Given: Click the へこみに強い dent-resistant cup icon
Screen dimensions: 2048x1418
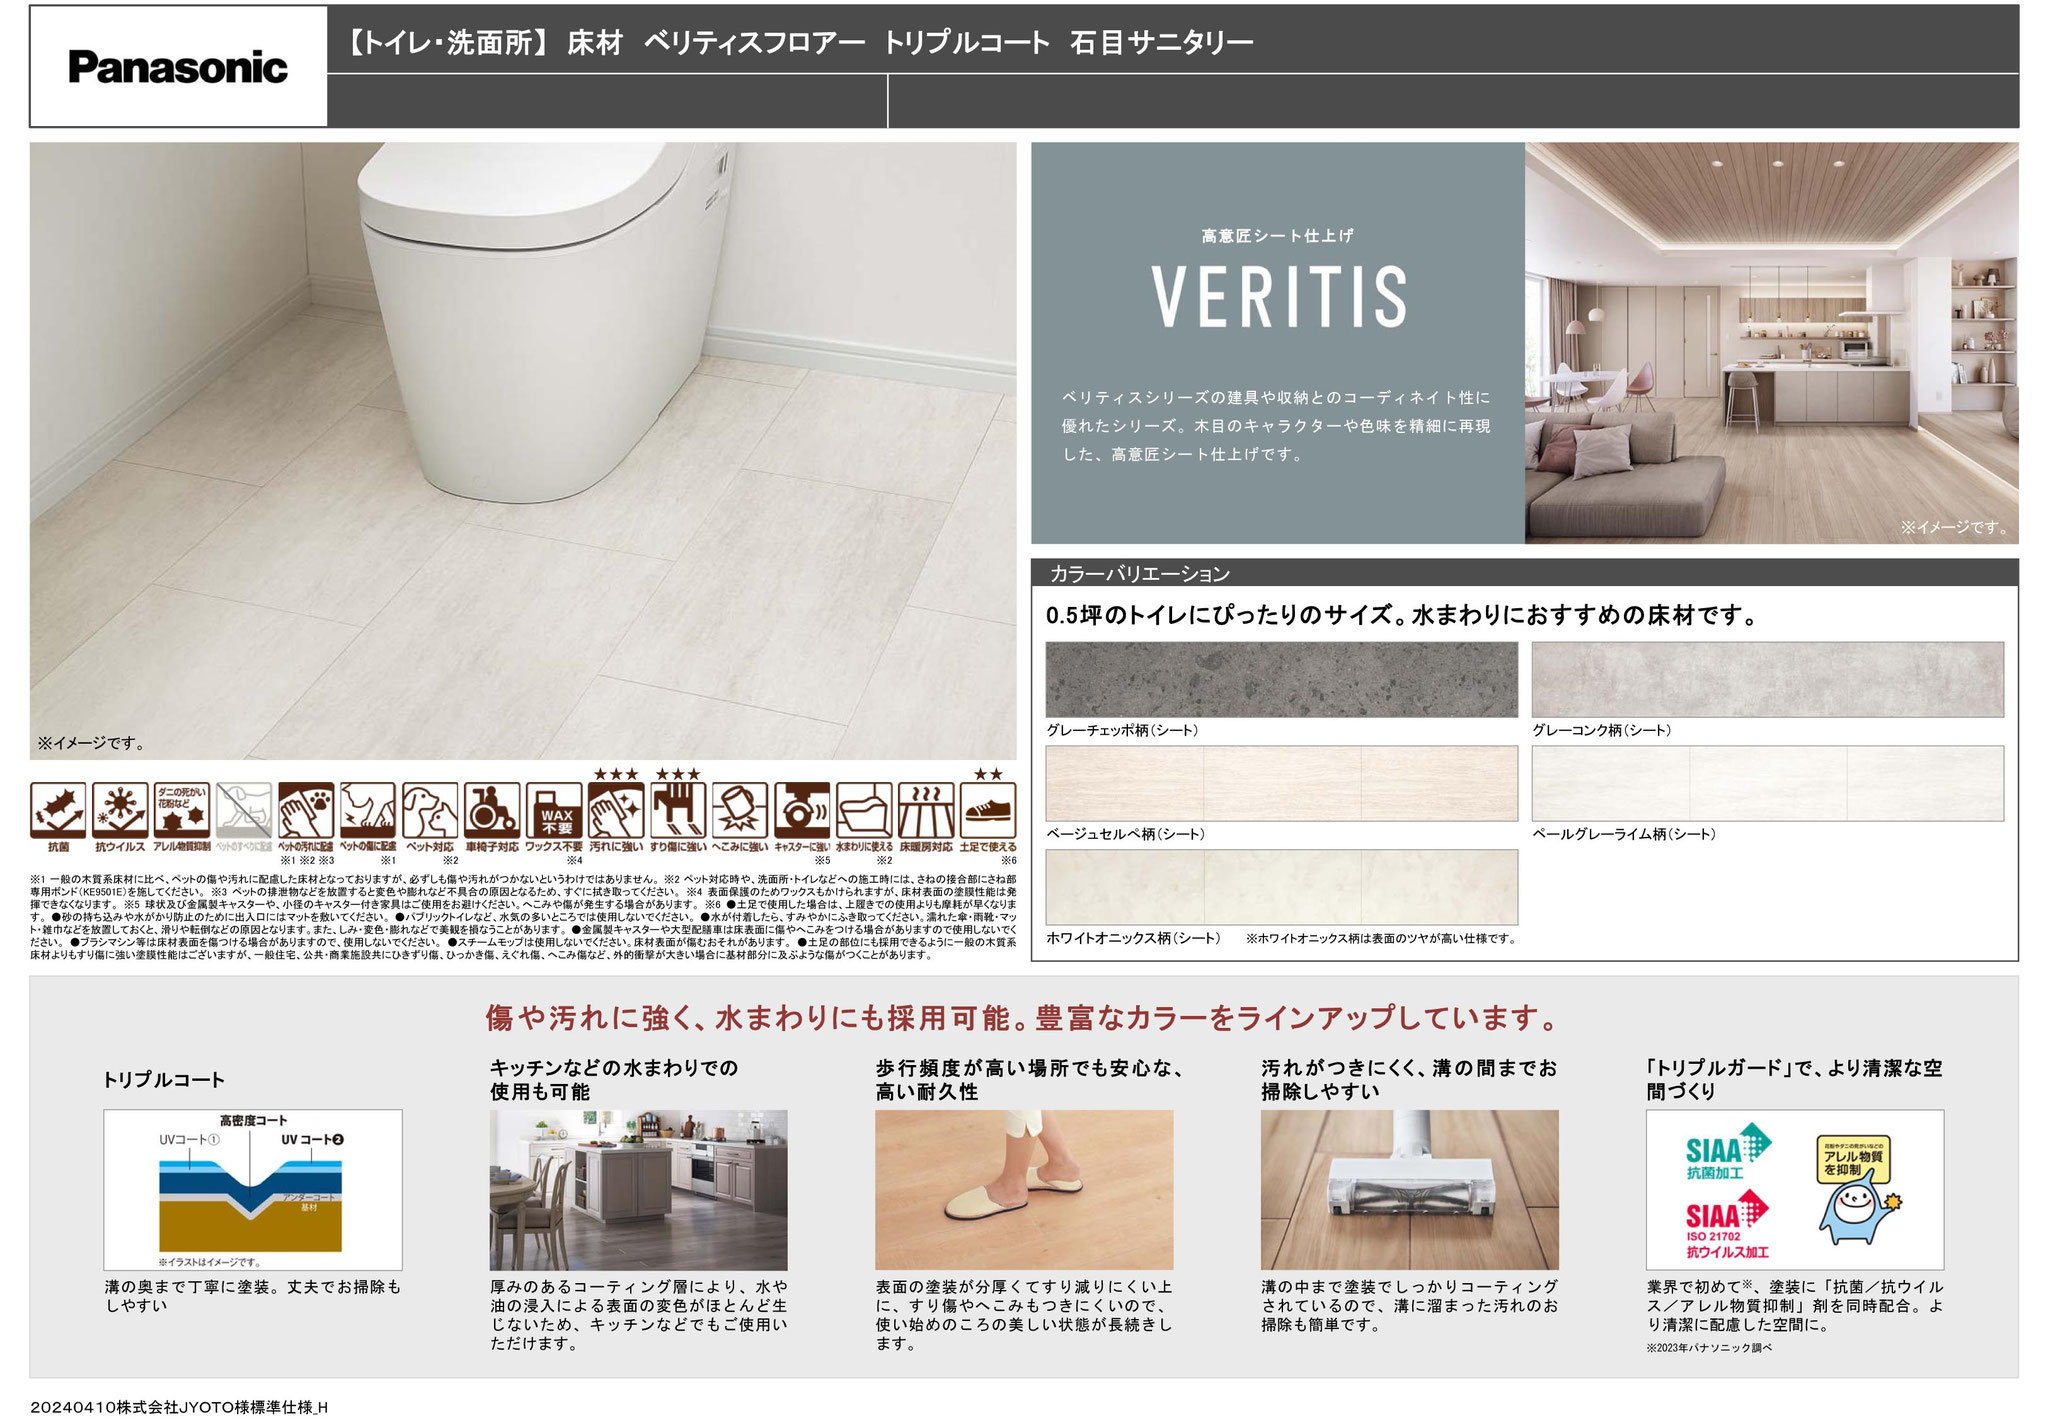Looking at the screenshot, I should (x=740, y=810).
